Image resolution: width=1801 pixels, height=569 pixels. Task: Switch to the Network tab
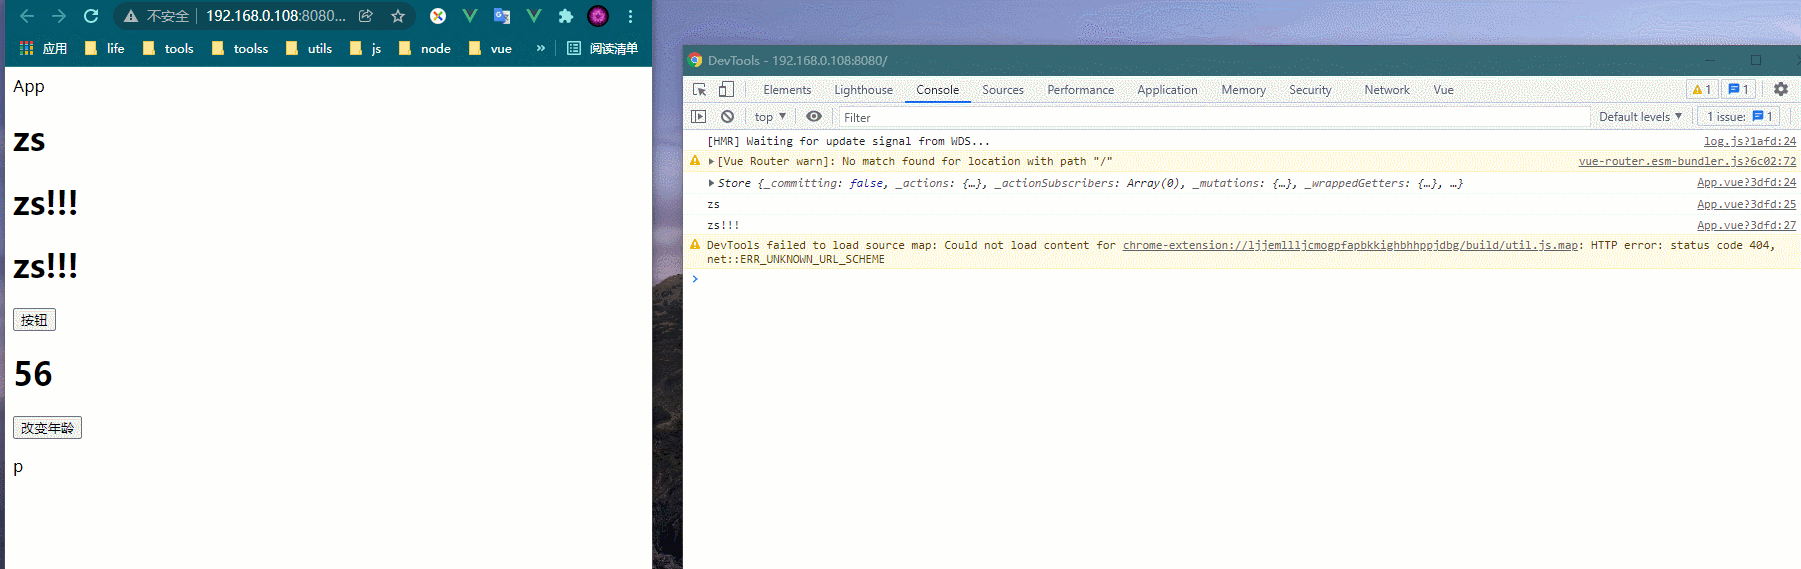pyautogui.click(x=1387, y=90)
